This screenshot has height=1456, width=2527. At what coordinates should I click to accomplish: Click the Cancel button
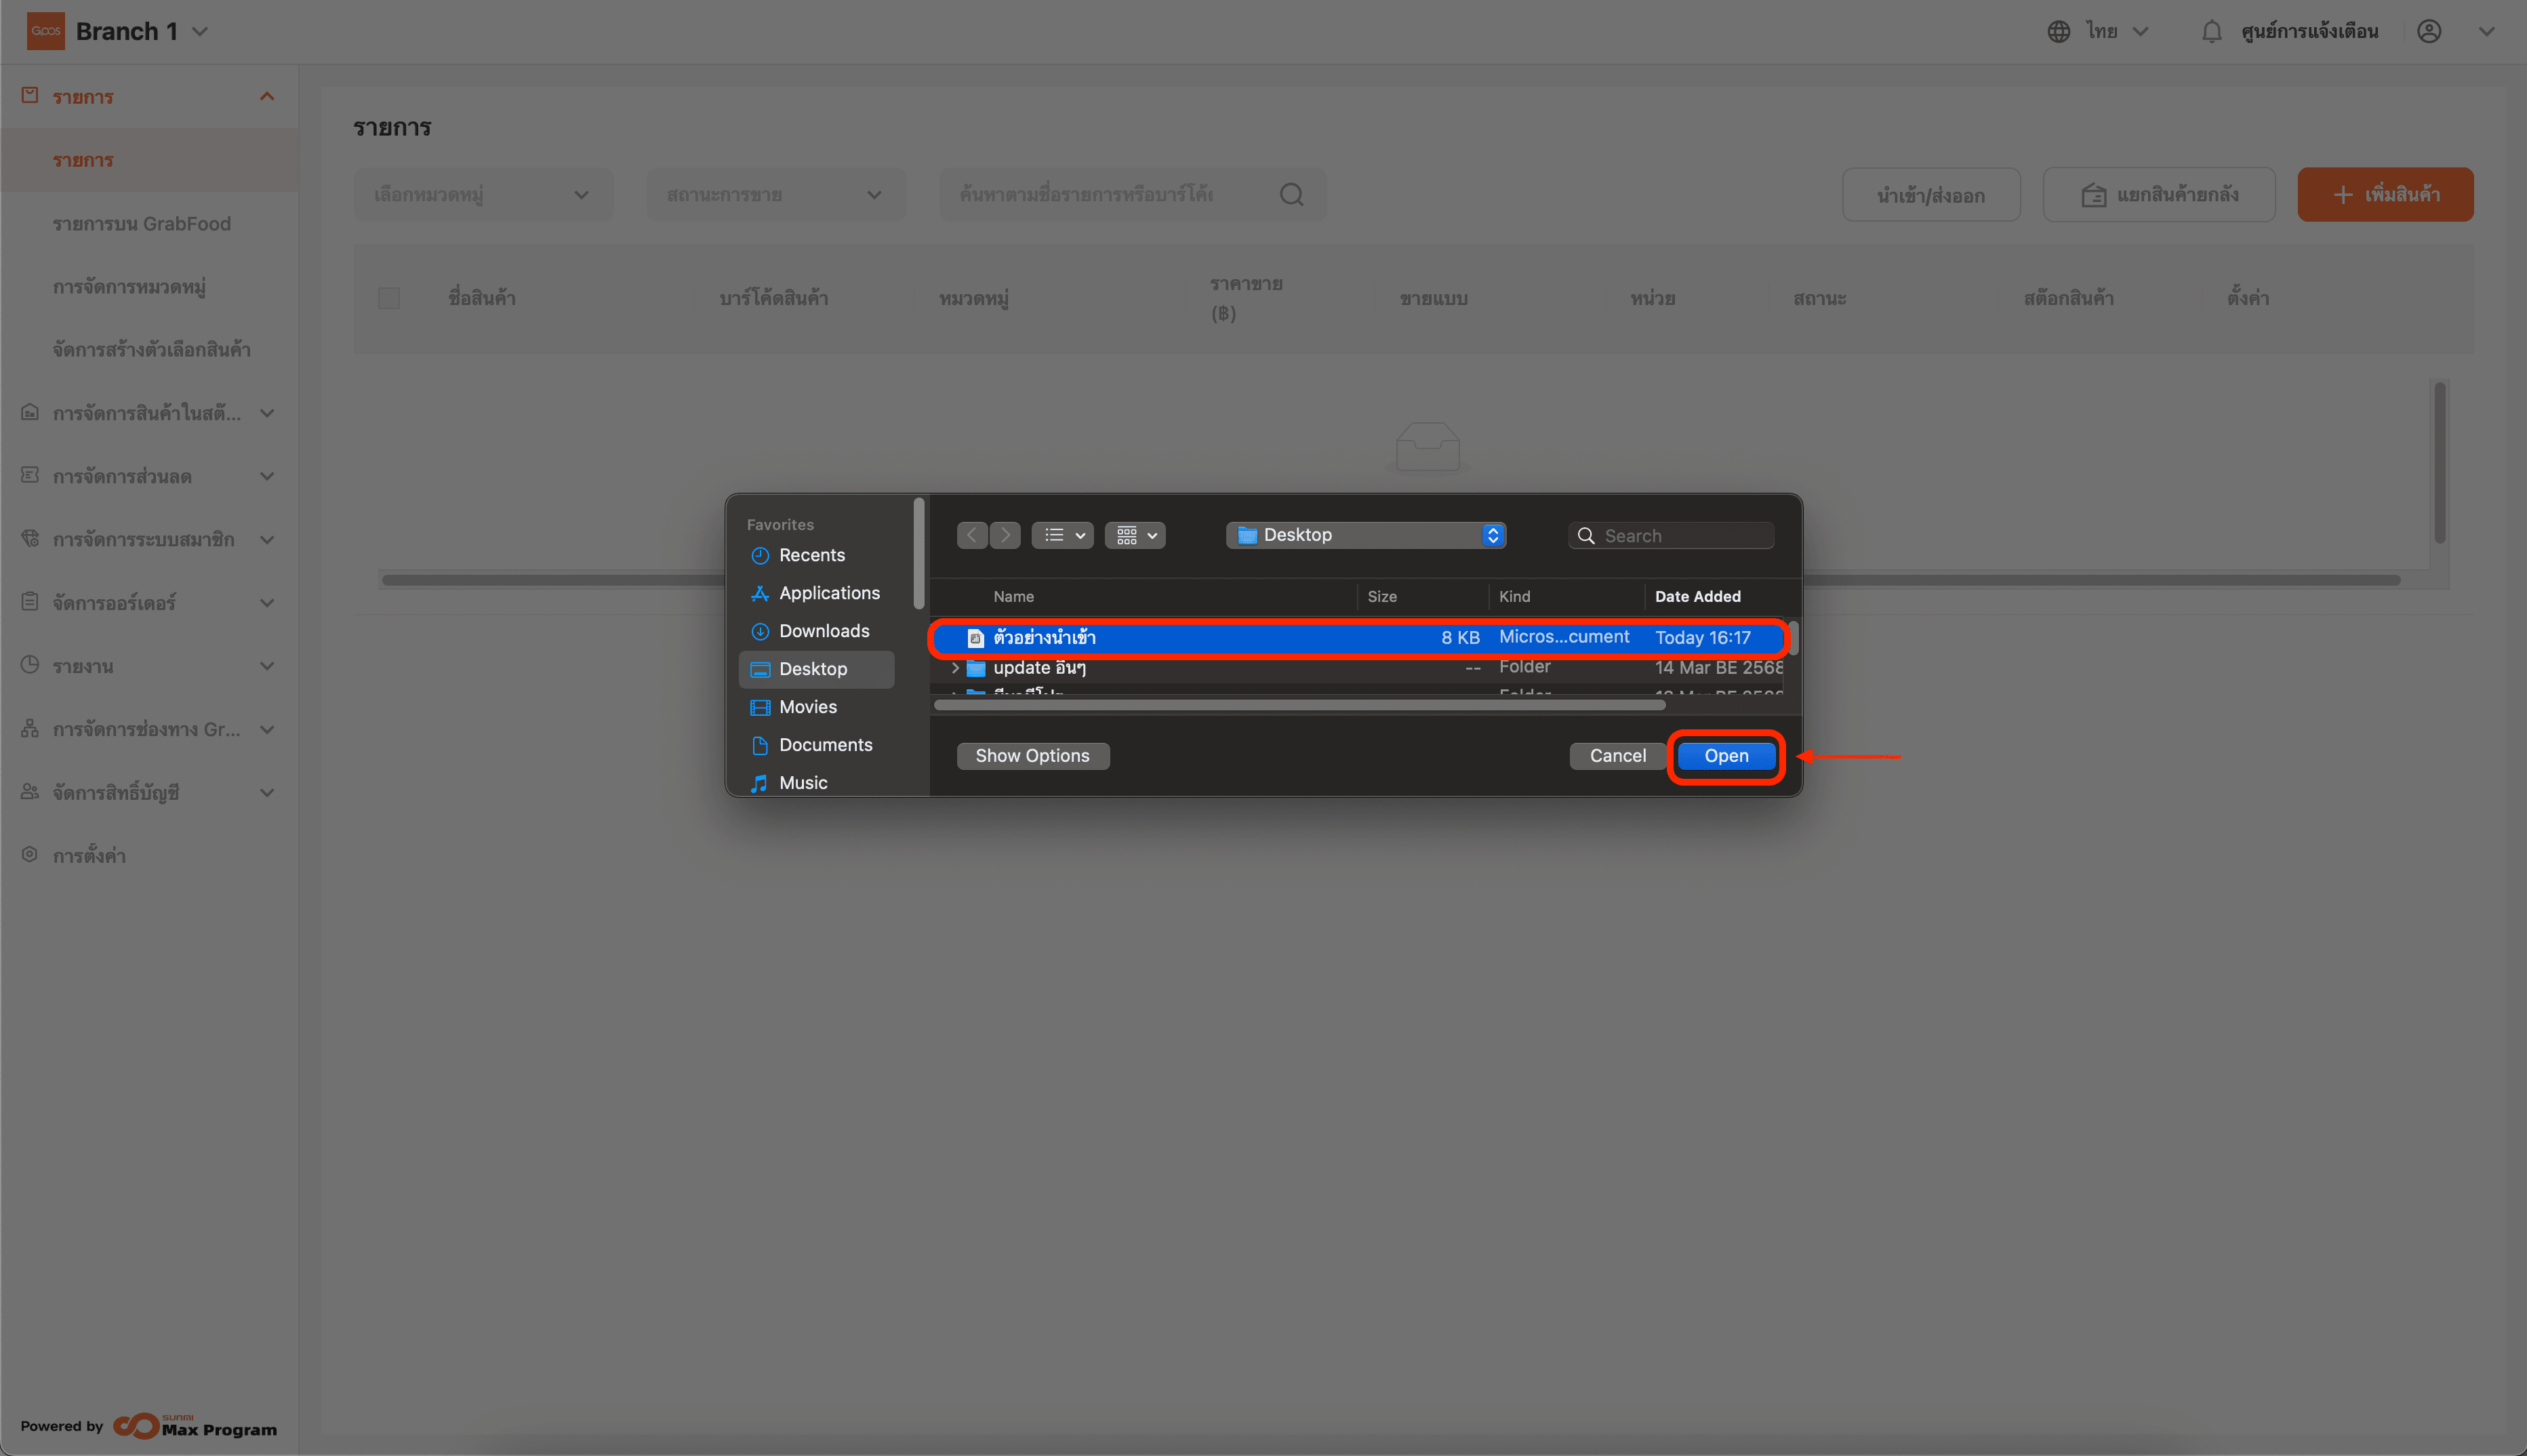(x=1617, y=756)
